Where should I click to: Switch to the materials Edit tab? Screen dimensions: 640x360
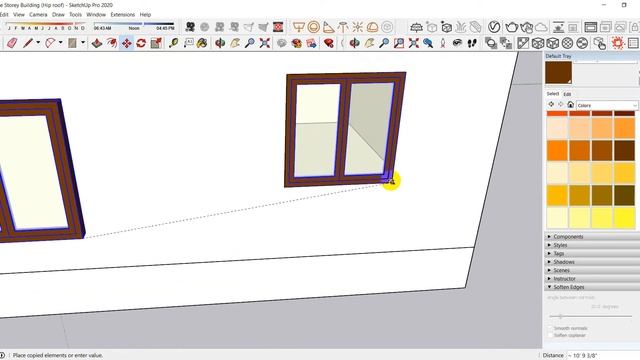tap(567, 94)
